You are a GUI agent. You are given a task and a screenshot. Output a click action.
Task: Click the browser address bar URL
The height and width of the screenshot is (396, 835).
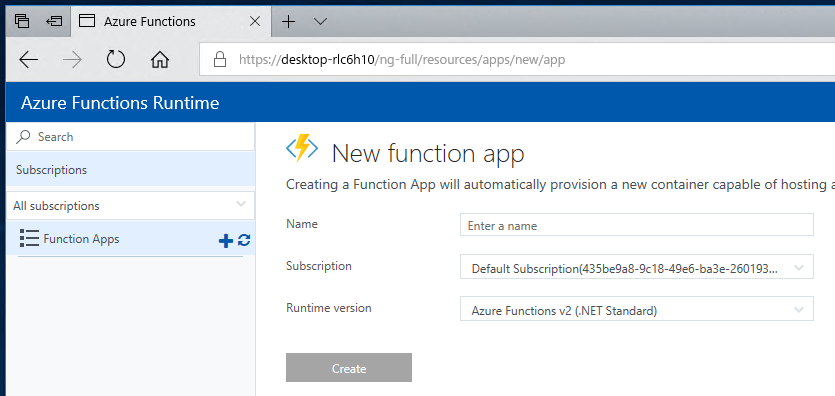pyautogui.click(x=402, y=60)
